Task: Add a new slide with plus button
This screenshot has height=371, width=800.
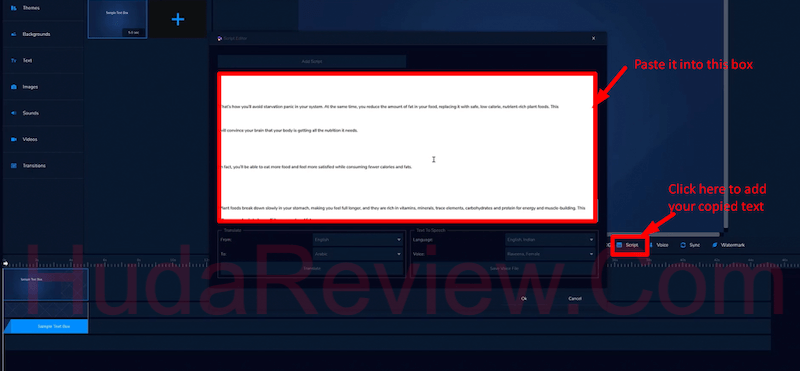Action: tap(178, 19)
